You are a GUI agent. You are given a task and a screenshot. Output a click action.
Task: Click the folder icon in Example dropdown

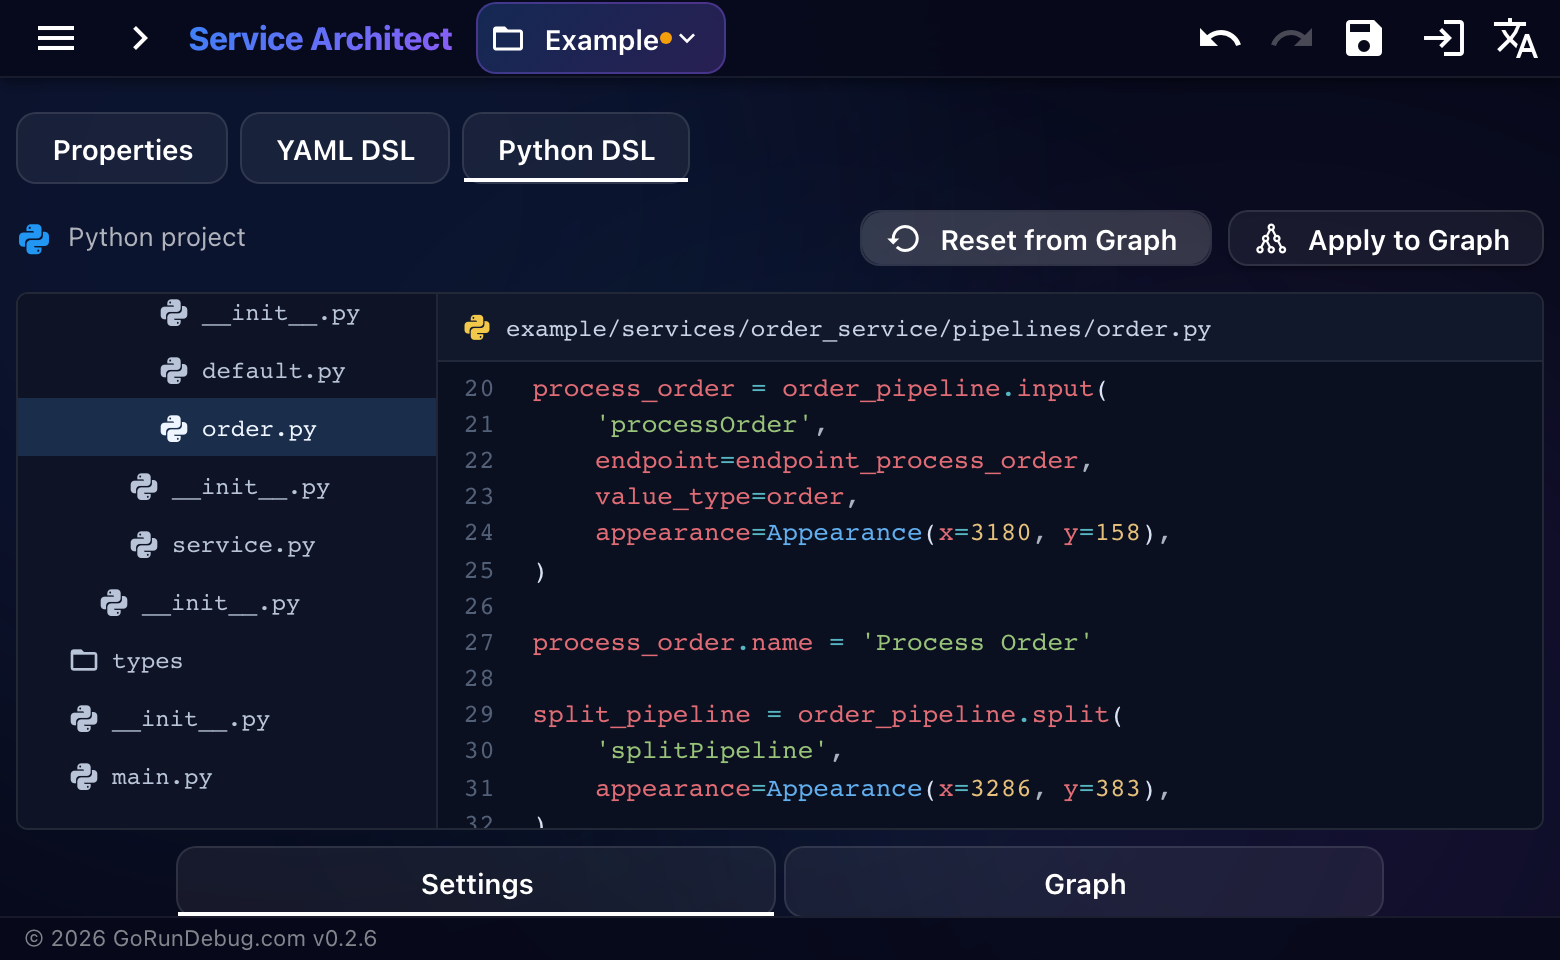click(x=508, y=39)
